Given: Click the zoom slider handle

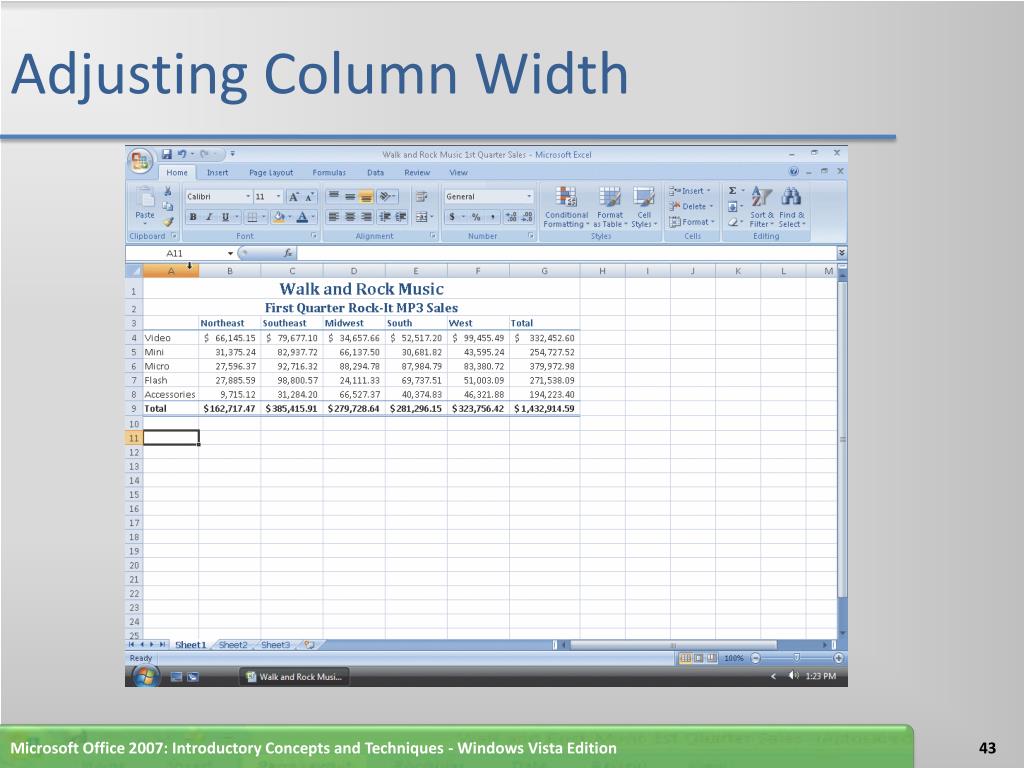Looking at the screenshot, I should (x=797, y=658).
